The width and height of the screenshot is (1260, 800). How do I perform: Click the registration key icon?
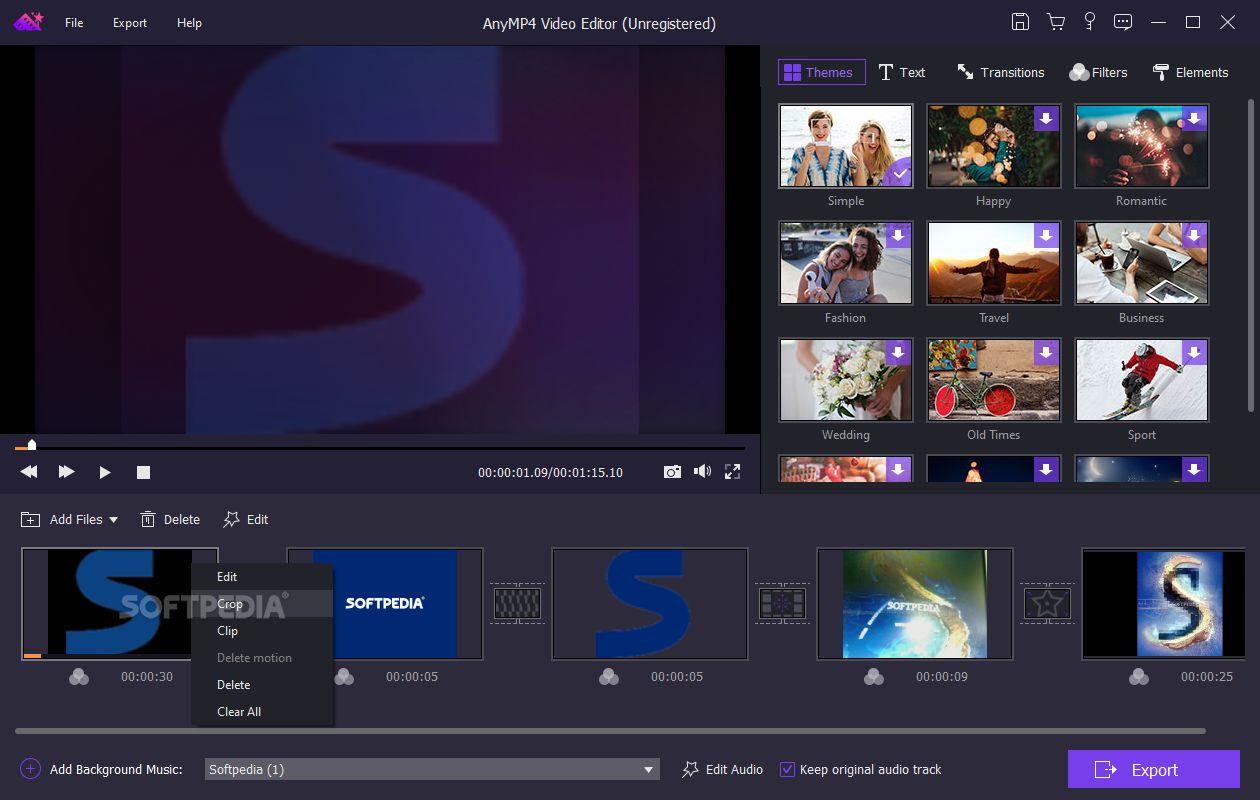click(x=1089, y=21)
